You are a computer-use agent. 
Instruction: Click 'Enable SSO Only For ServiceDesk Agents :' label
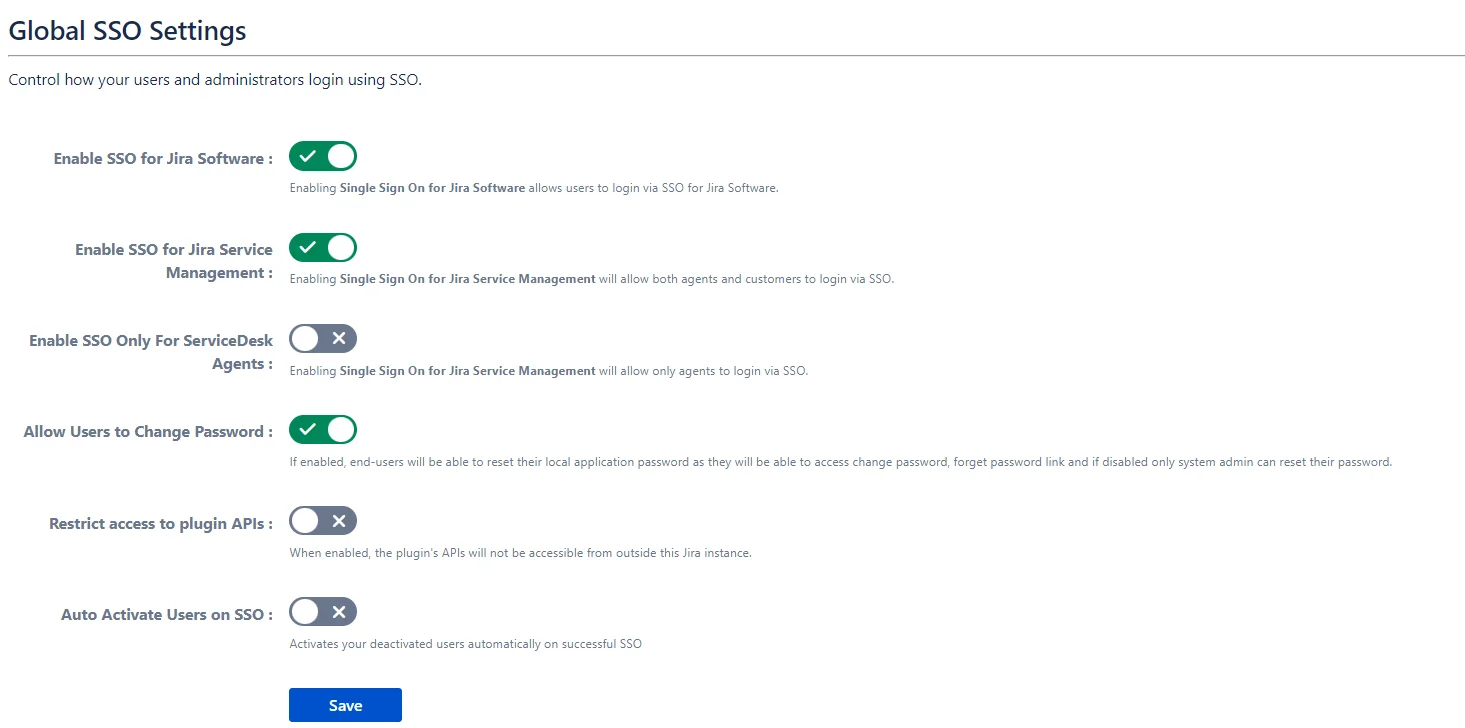[151, 352]
